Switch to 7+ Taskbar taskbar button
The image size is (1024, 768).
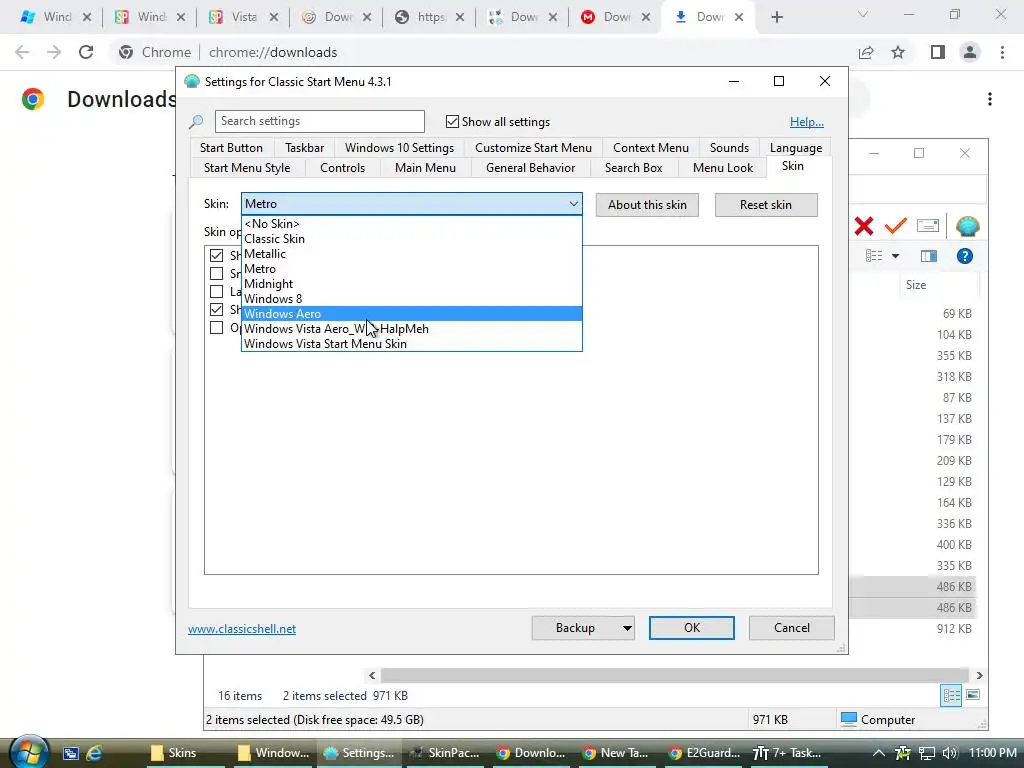click(x=791, y=753)
